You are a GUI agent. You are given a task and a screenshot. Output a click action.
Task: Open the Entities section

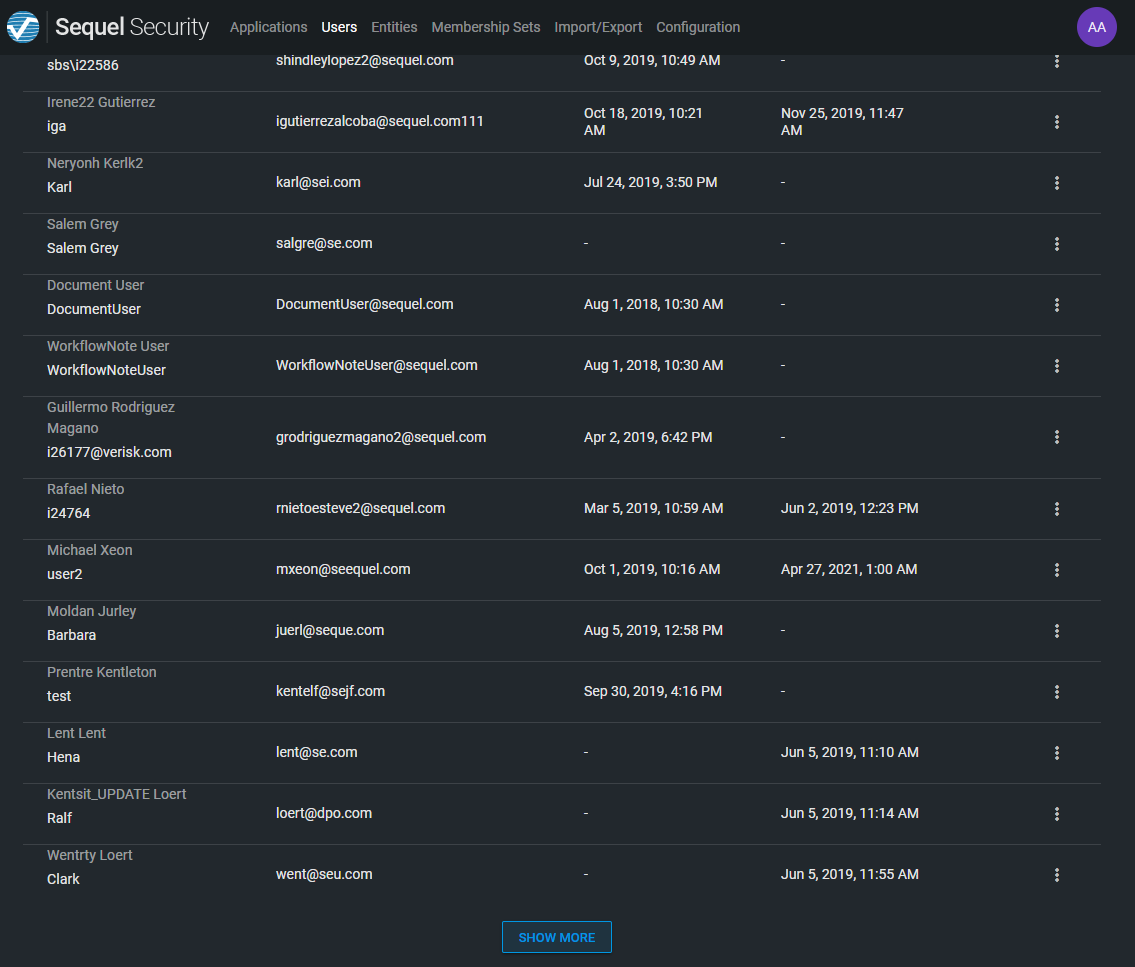coord(394,27)
